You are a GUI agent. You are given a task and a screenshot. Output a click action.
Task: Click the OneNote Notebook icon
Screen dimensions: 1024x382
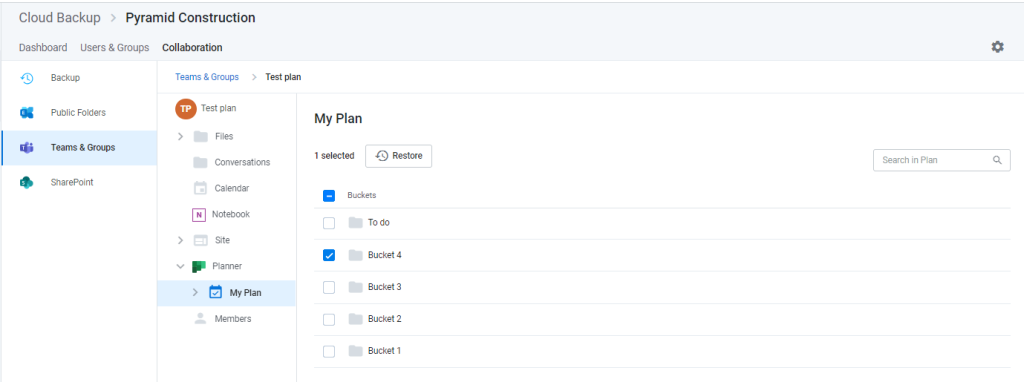199,215
